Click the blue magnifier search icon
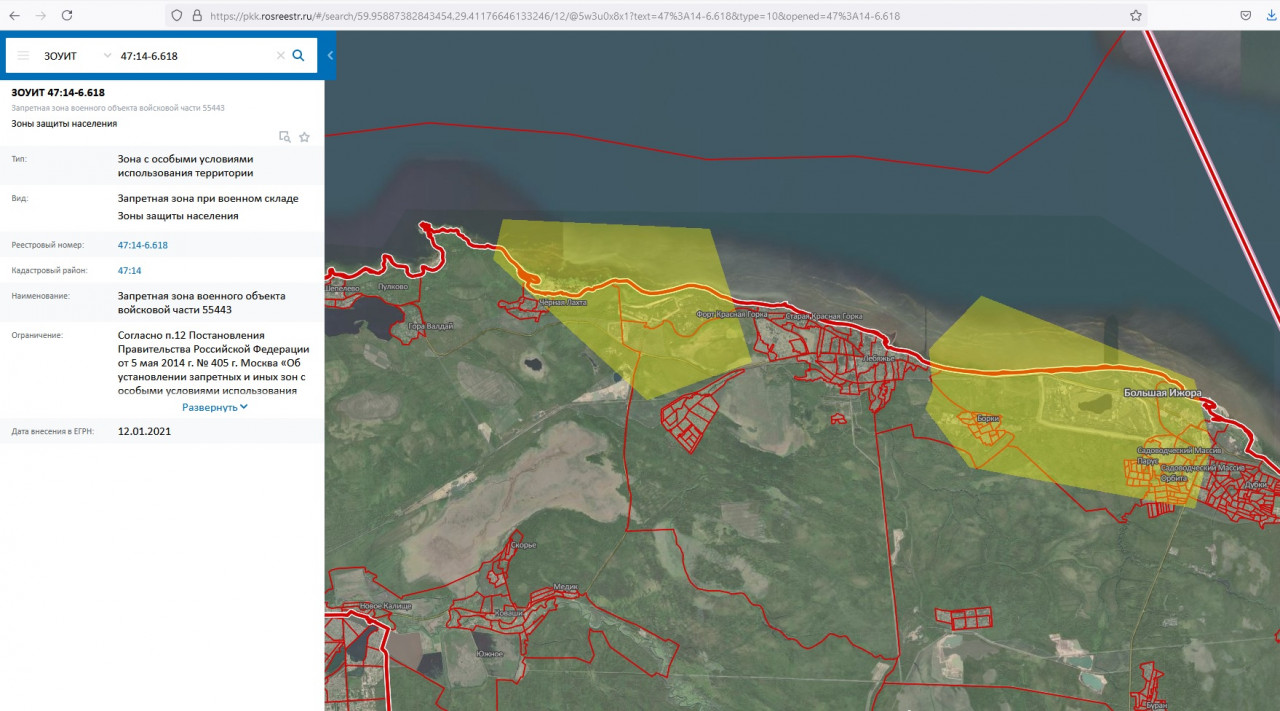This screenshot has height=711, width=1280. pos(298,56)
